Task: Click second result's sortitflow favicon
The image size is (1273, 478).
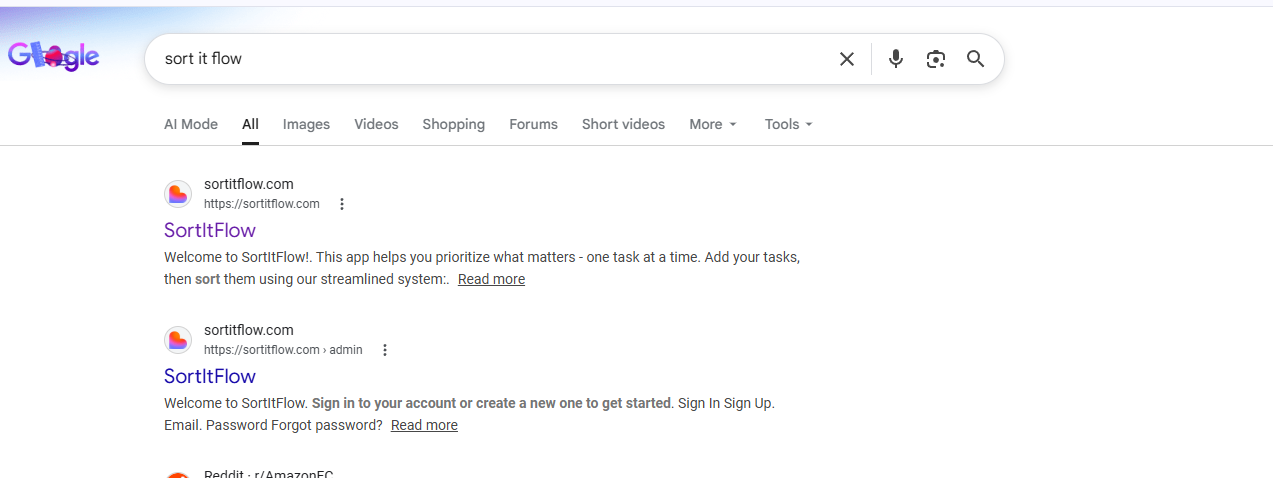Action: tap(178, 340)
